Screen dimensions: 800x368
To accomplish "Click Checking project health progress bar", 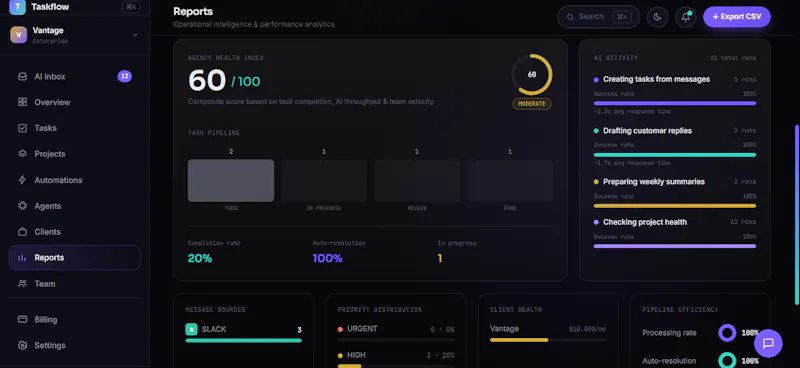I will point(674,246).
